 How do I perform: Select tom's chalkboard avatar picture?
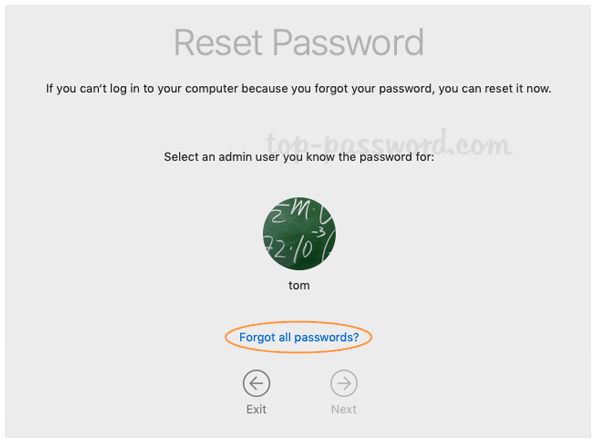click(x=299, y=229)
